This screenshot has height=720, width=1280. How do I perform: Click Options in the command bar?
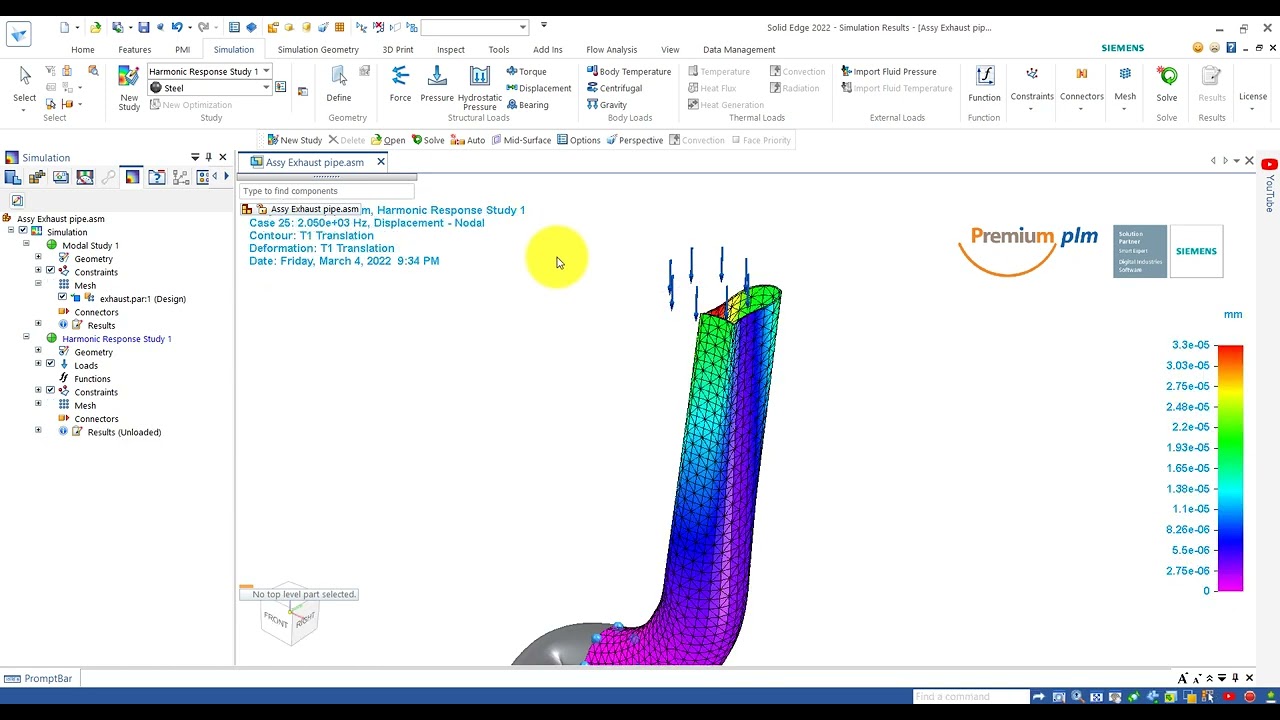[x=579, y=140]
